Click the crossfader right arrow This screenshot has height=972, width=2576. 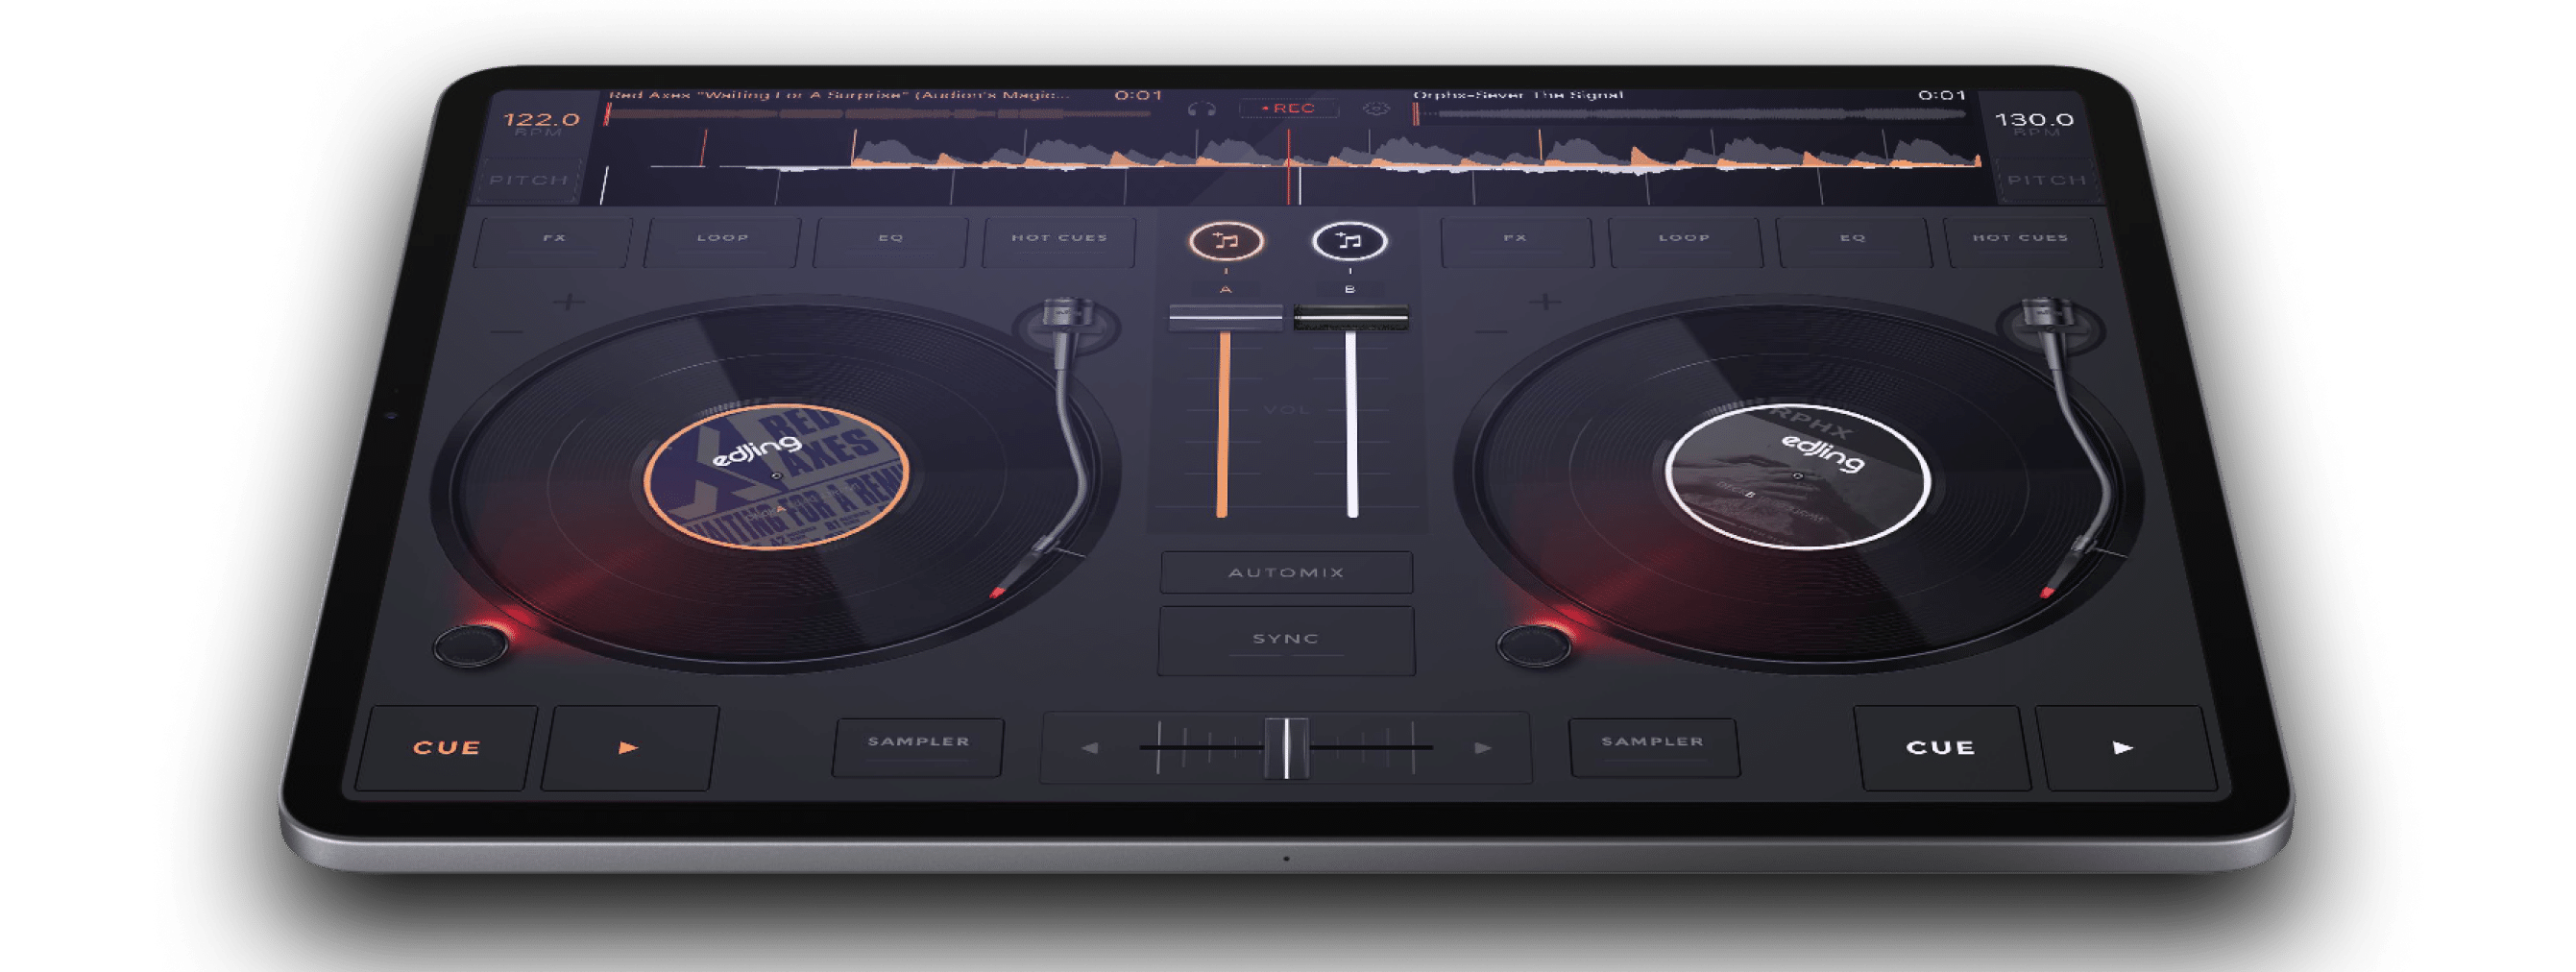[x=1483, y=747]
